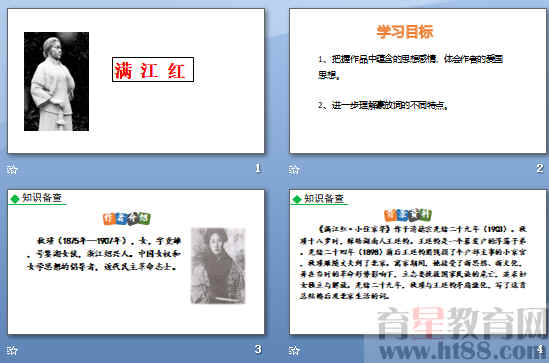Click the animation star icon under slide 4
The image size is (549, 363).
coord(294,350)
